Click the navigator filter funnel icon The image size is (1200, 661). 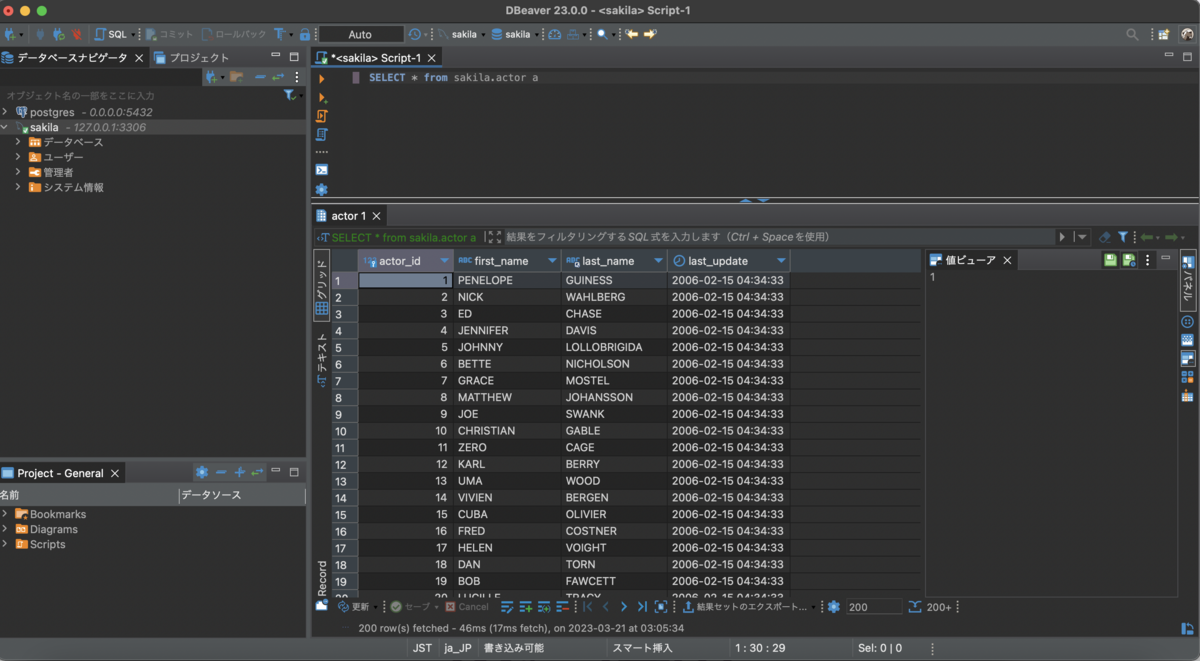[289, 95]
